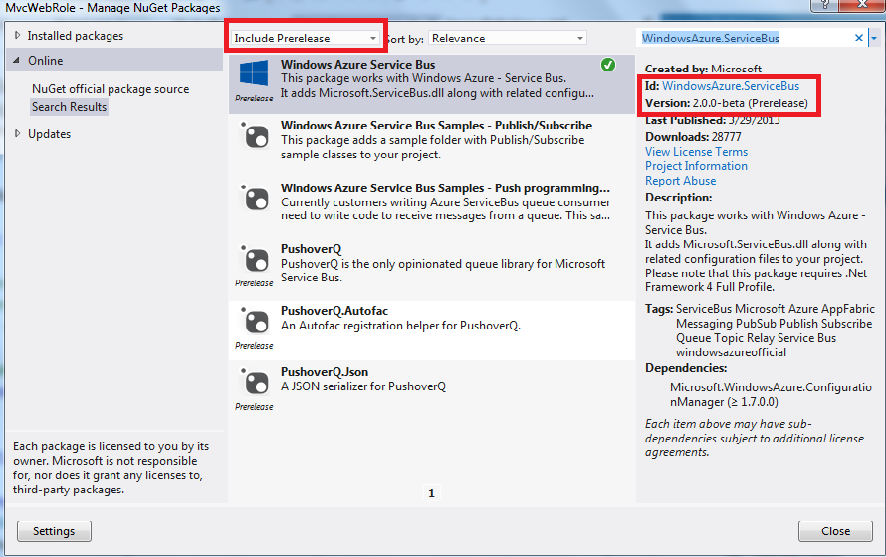Select the PushoverQ.Autofac package title
The width and height of the screenshot is (886, 557).
pyautogui.click(x=335, y=311)
